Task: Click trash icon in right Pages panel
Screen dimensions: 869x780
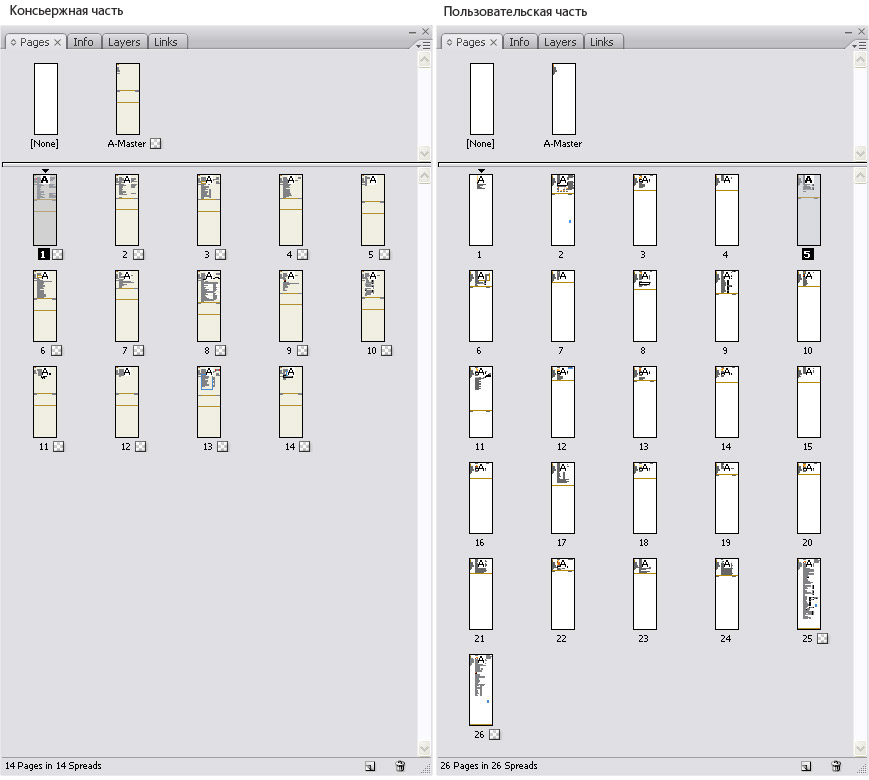Action: click(x=836, y=766)
